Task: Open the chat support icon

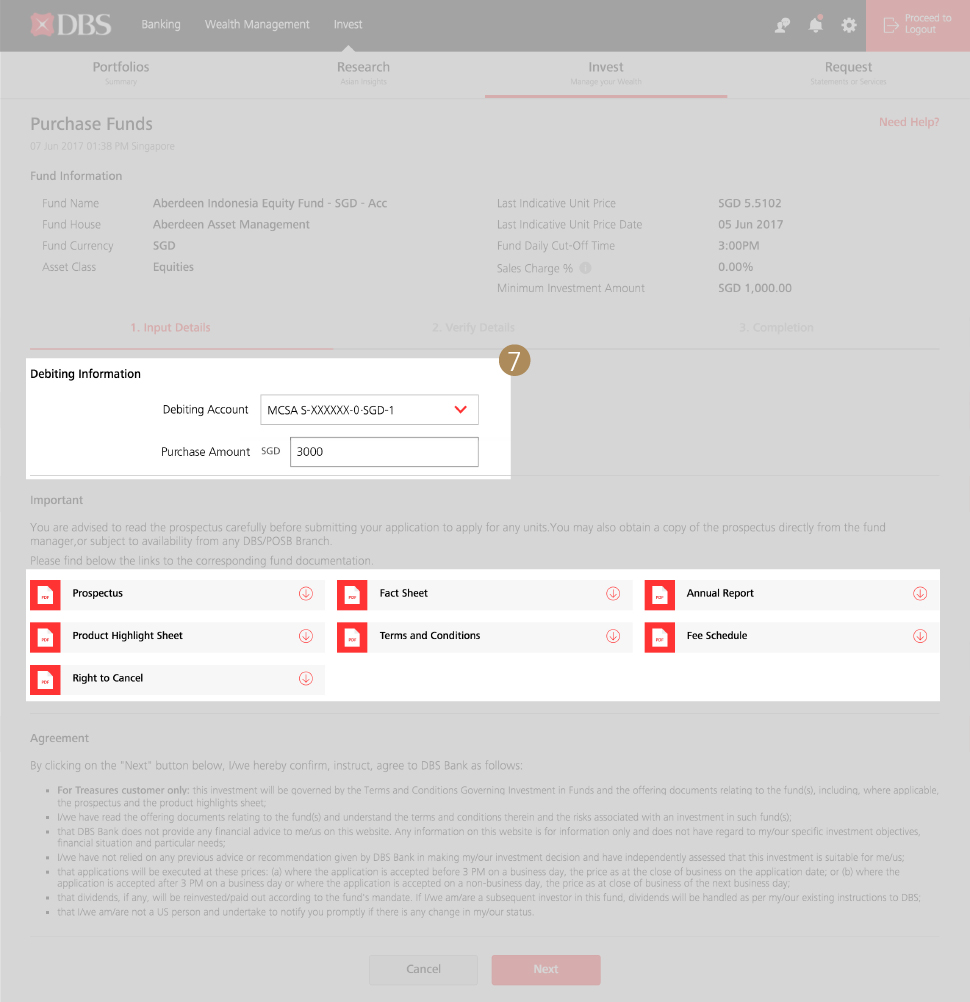Action: coord(782,25)
